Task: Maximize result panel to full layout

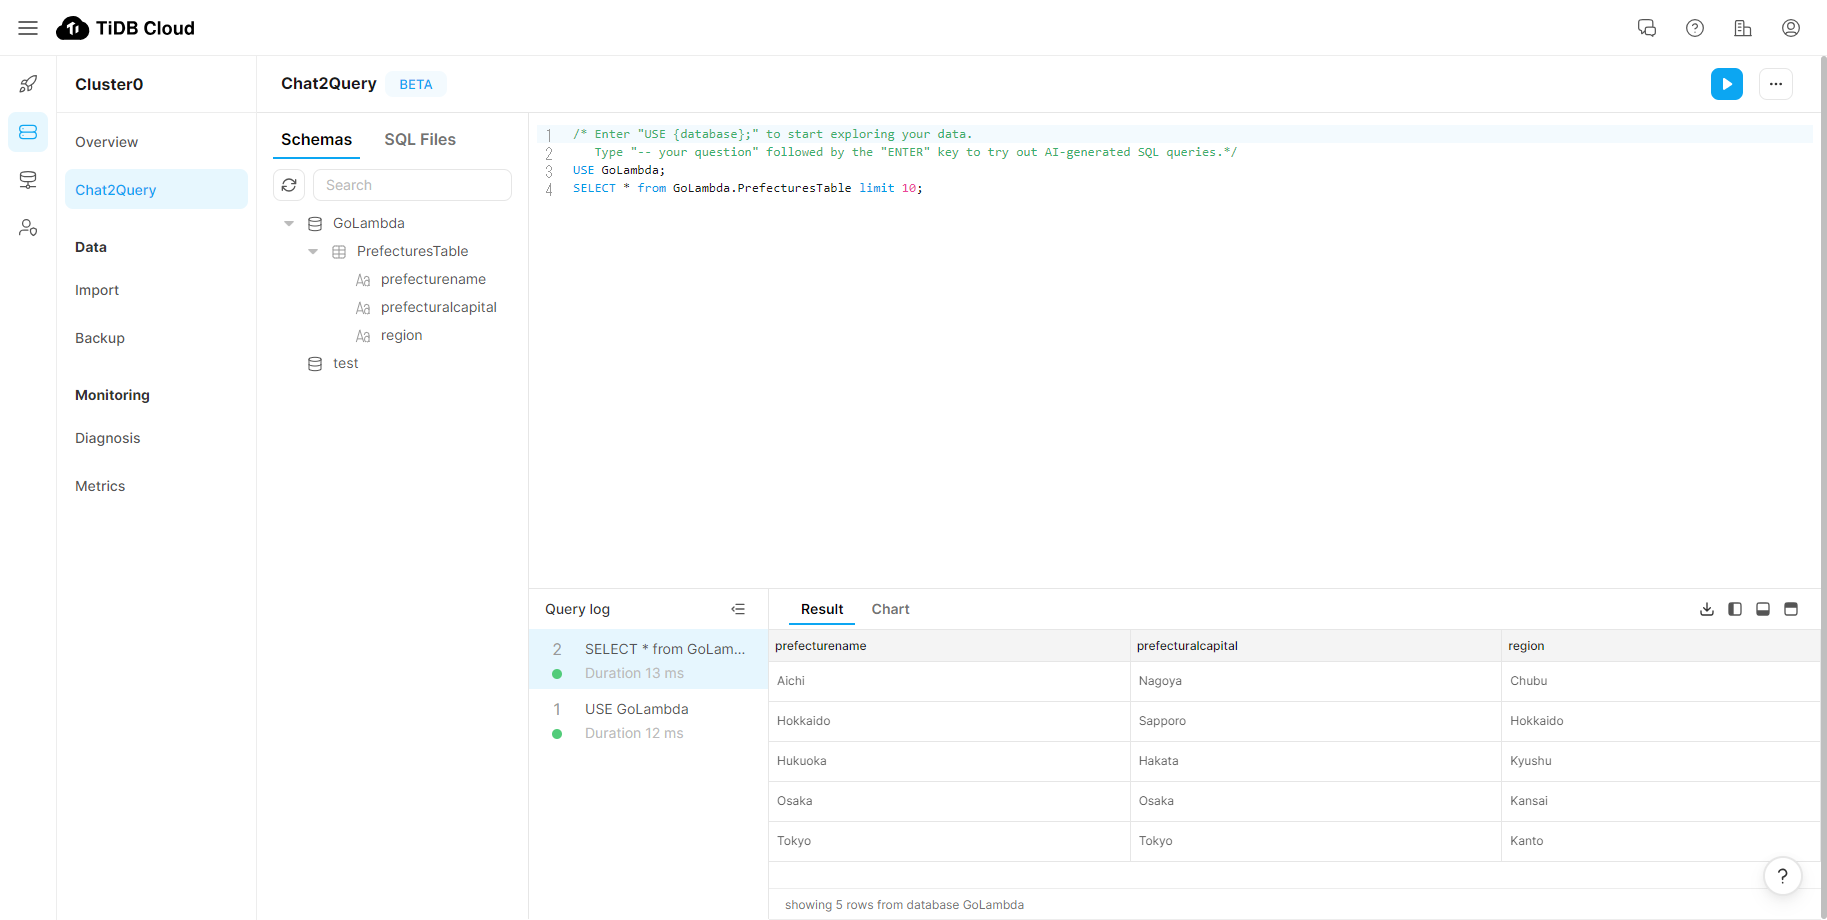Action: (x=1790, y=609)
